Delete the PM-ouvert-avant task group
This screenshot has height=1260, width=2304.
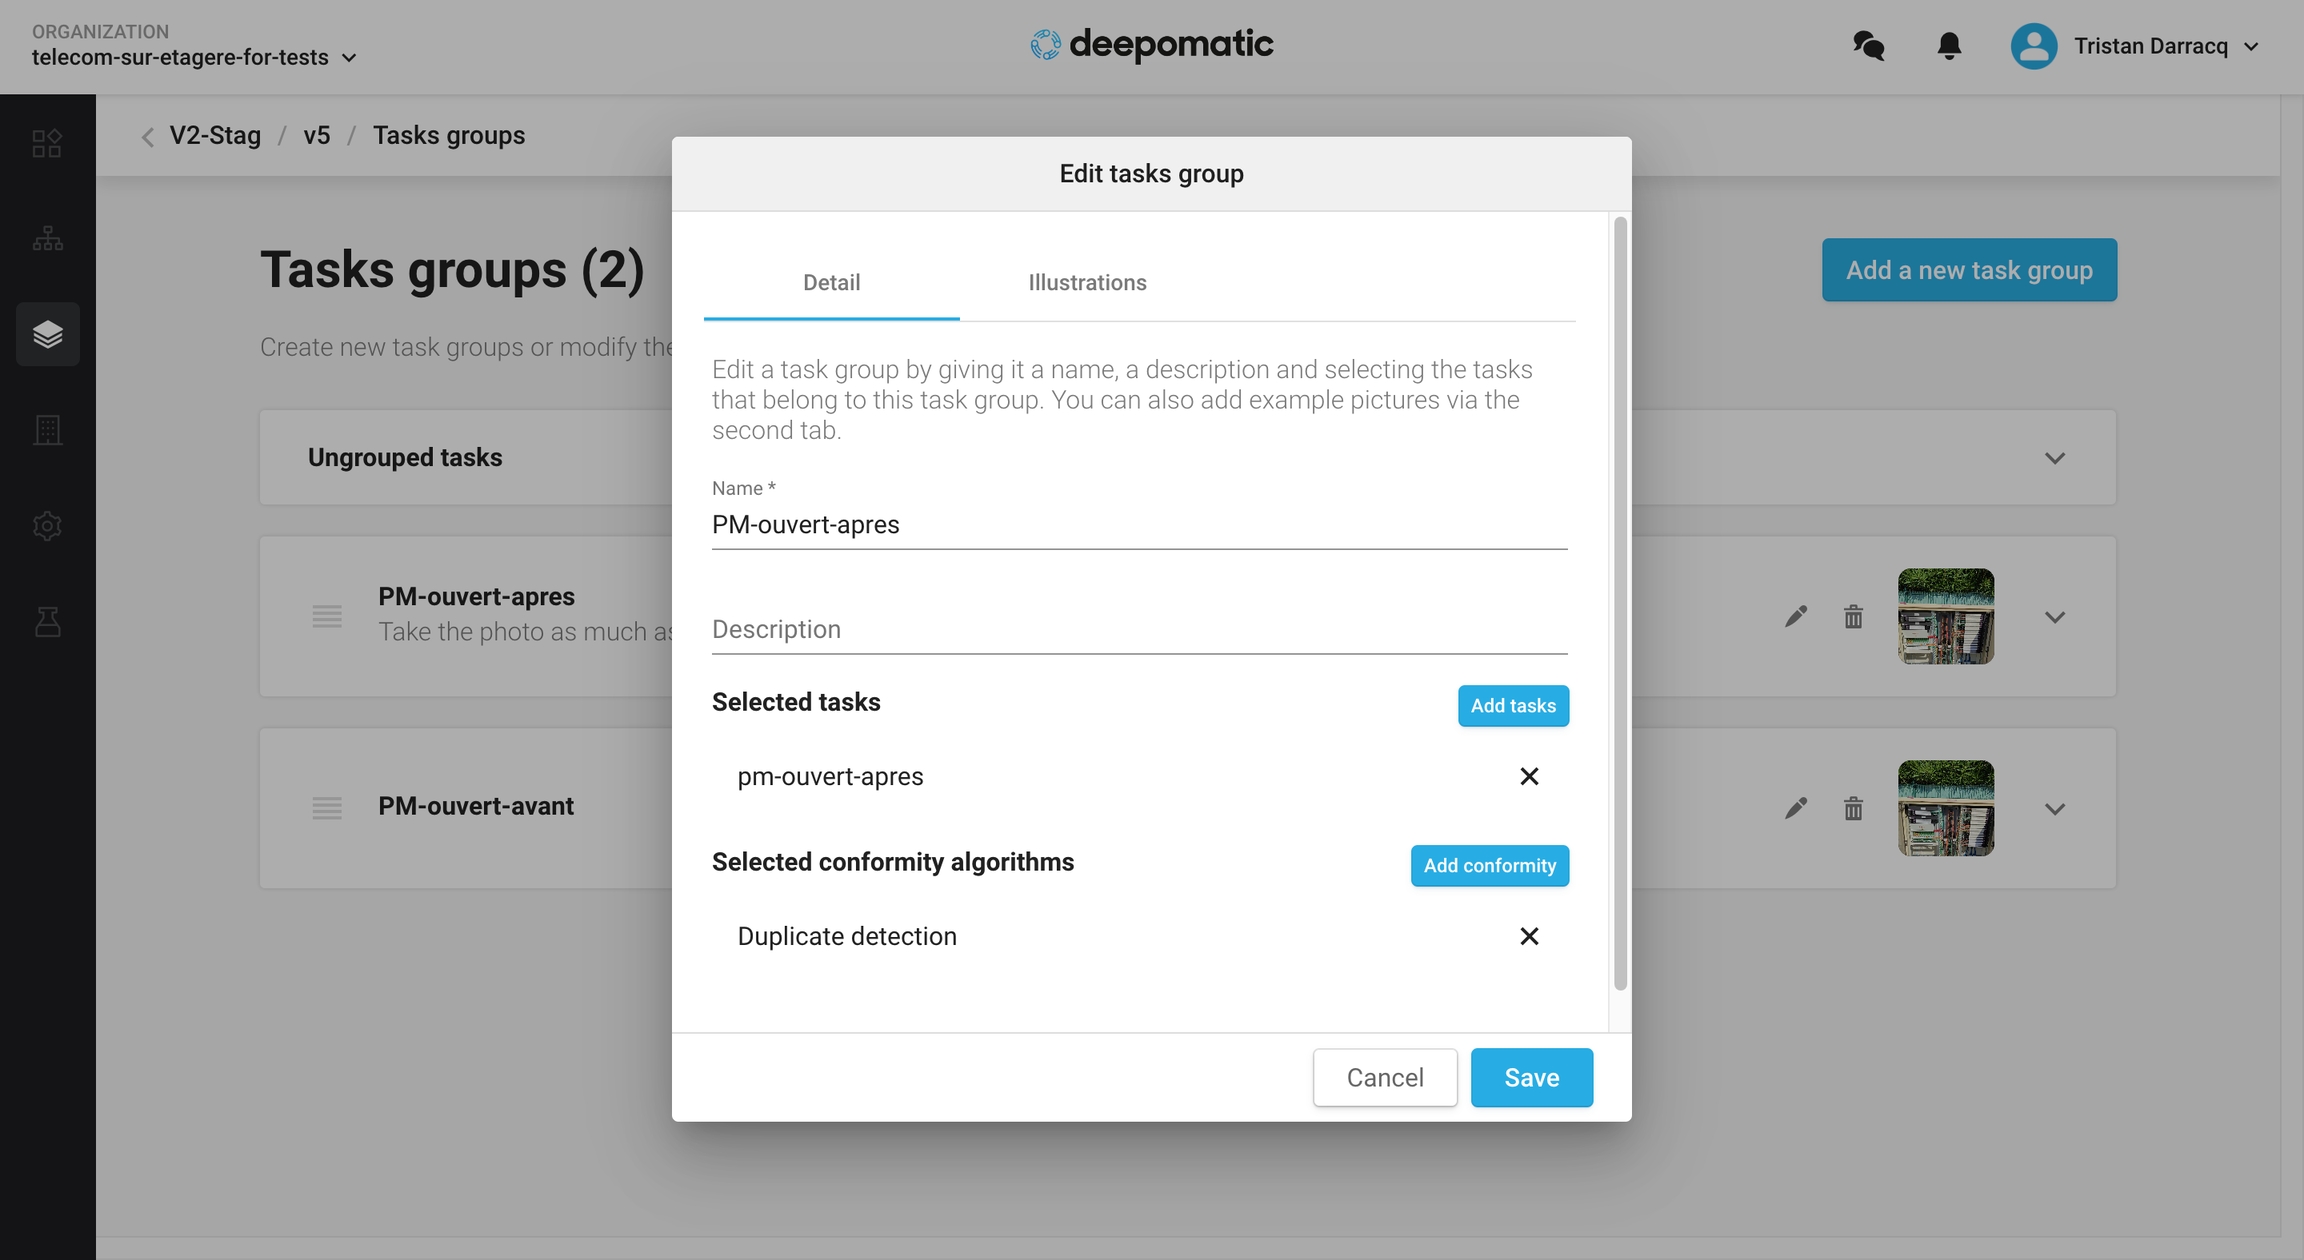[x=1853, y=808]
